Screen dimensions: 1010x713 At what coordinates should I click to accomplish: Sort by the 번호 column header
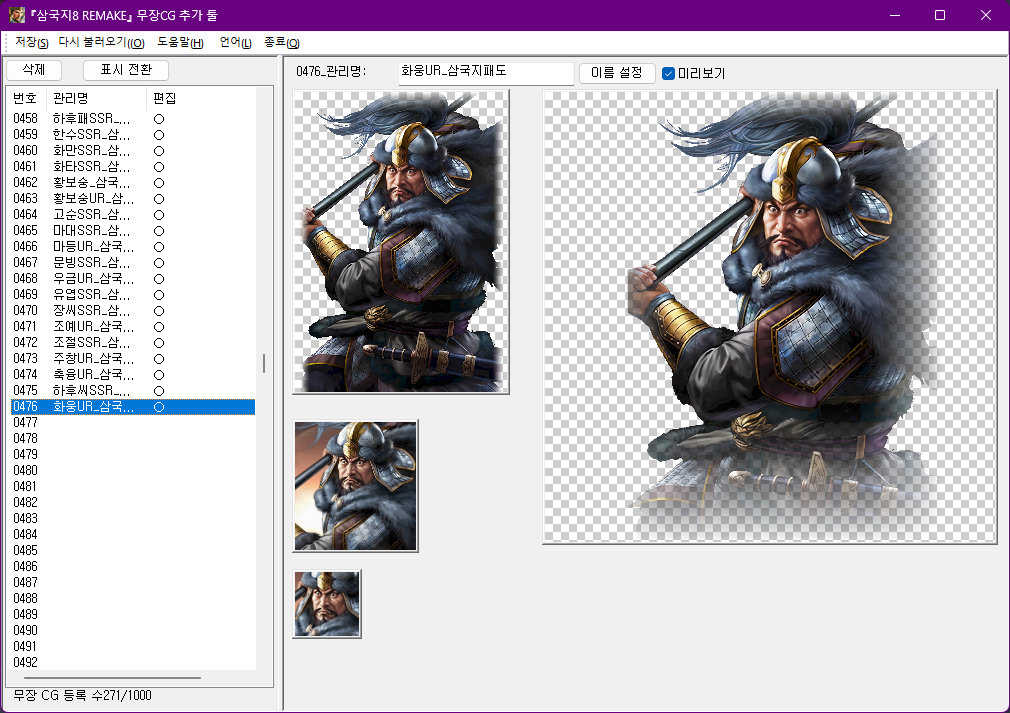(x=26, y=99)
